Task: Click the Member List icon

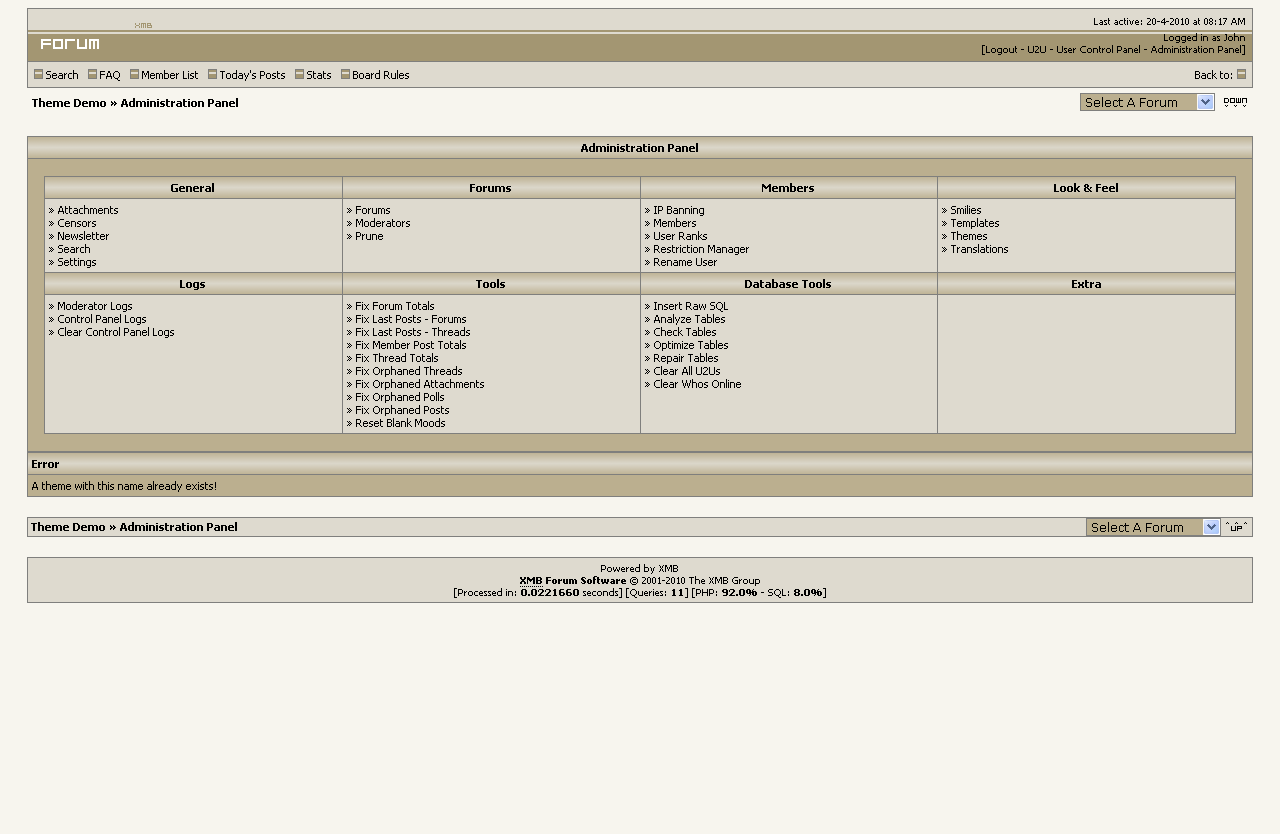Action: point(134,74)
